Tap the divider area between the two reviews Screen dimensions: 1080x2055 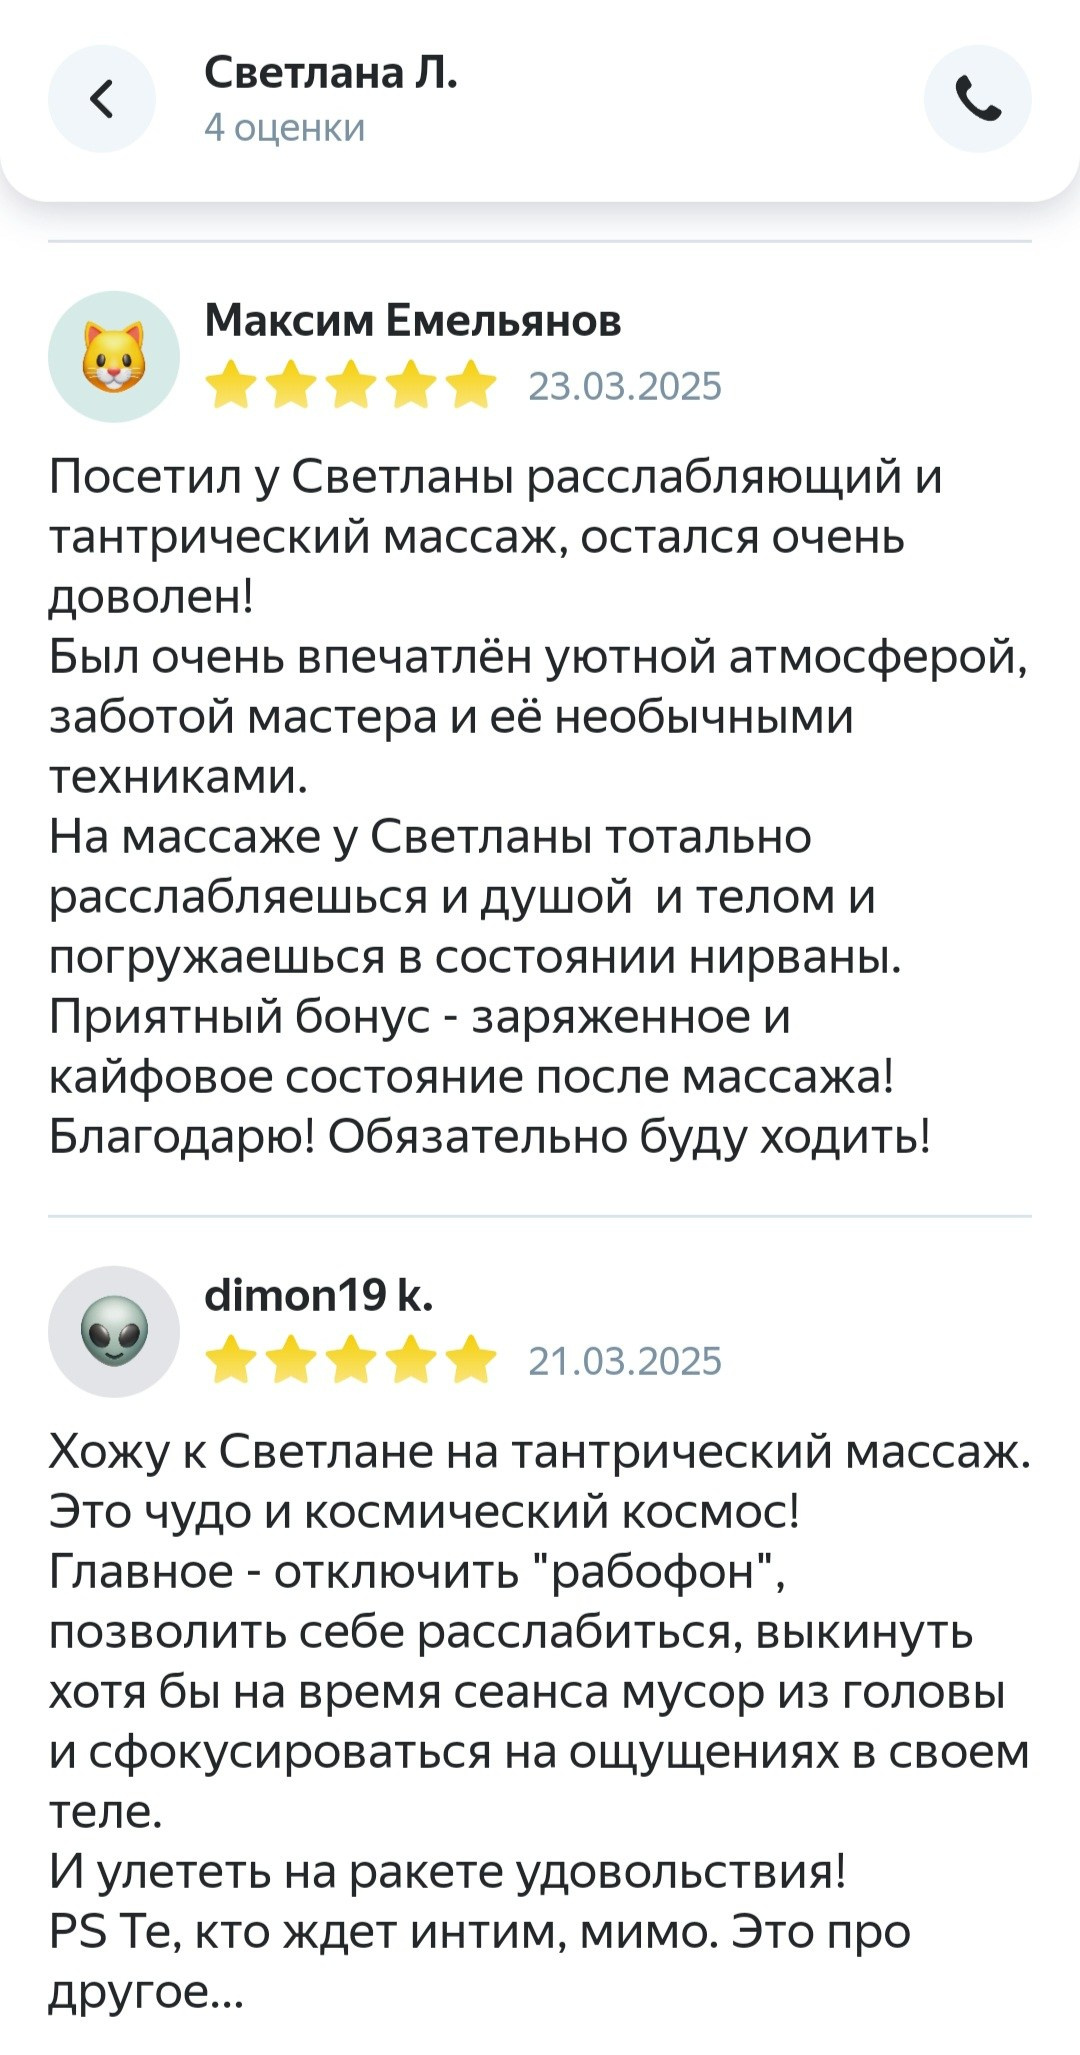[540, 1216]
